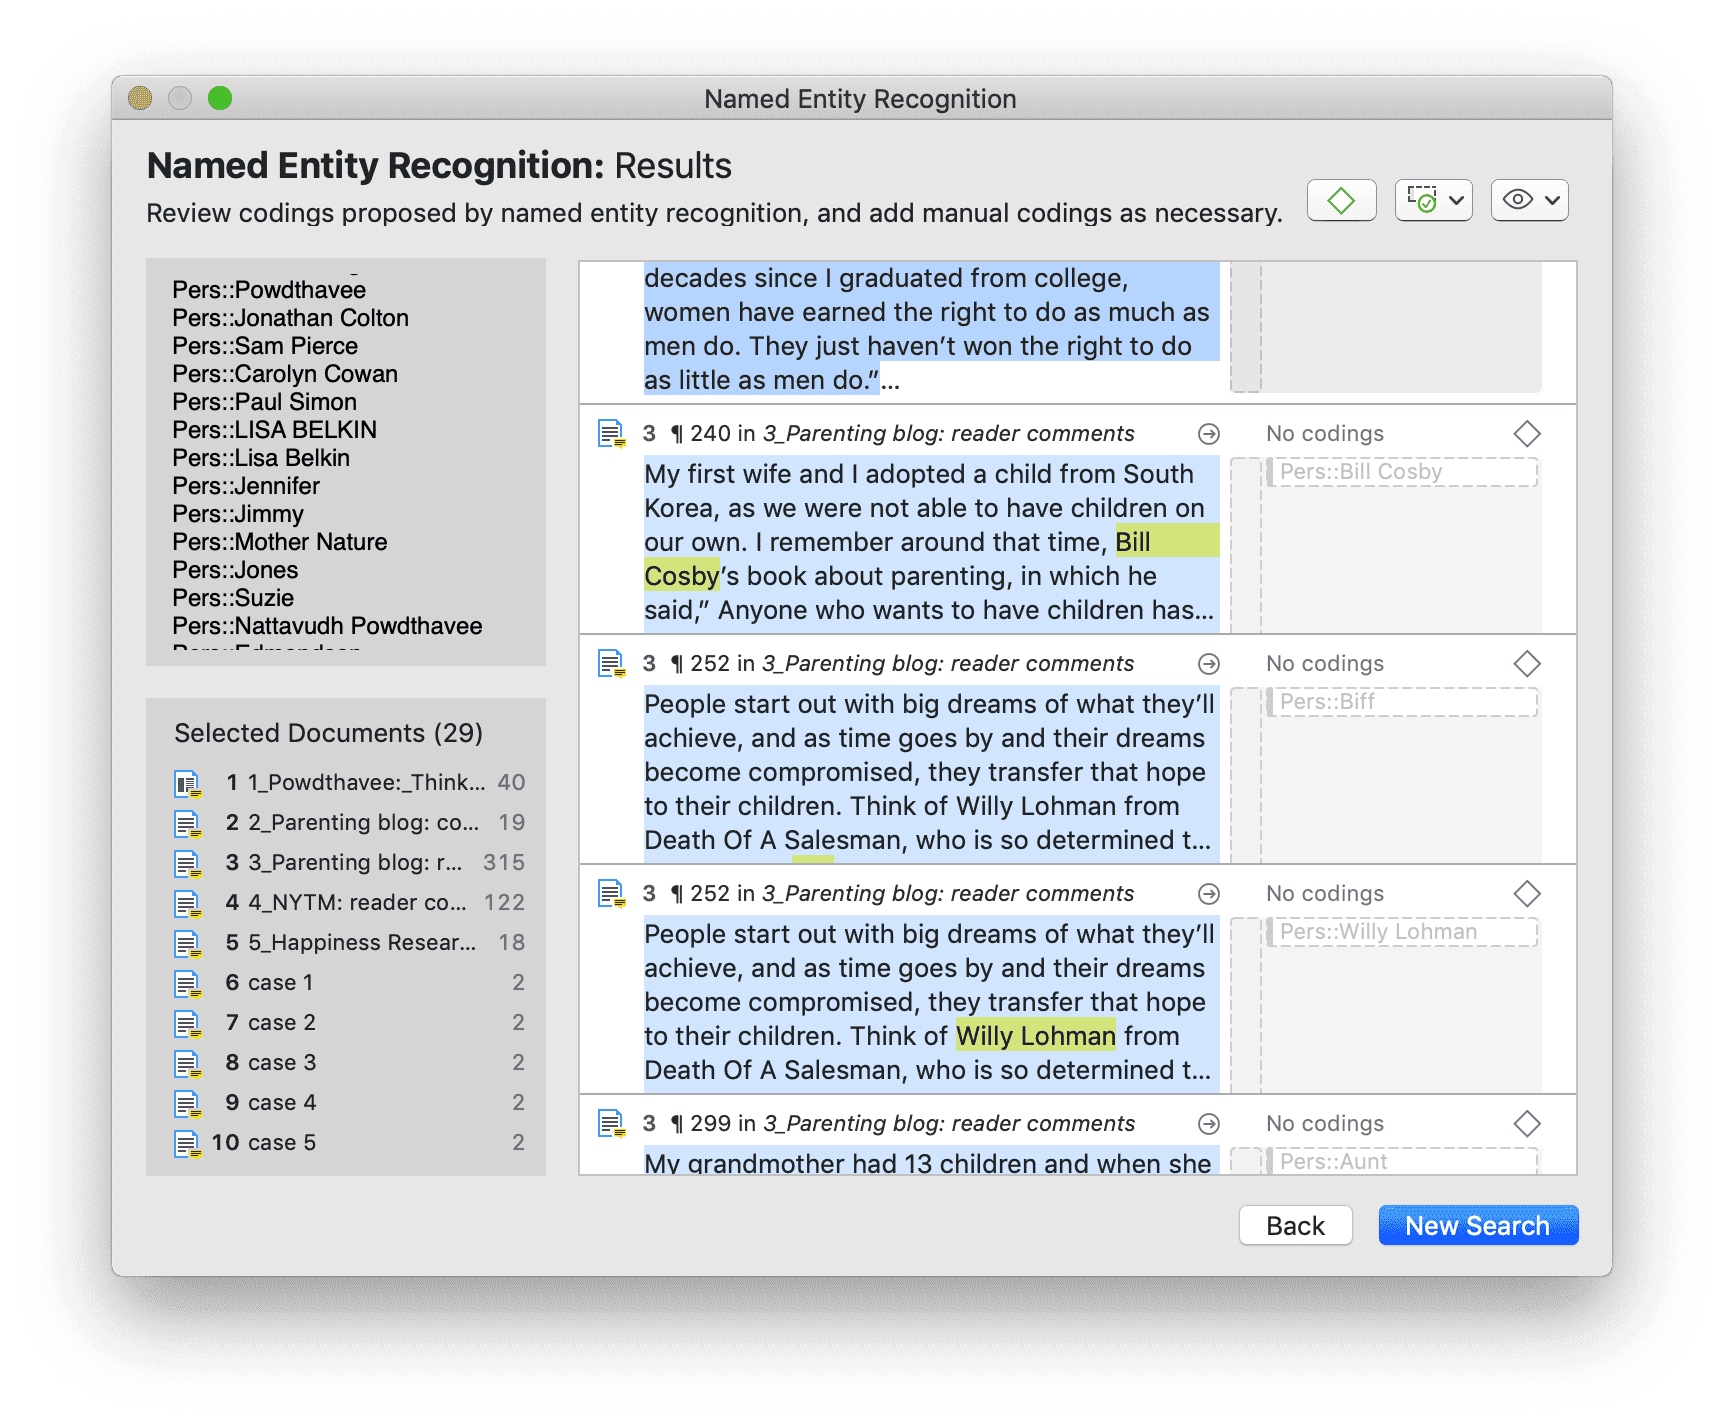The image size is (1724, 1424).
Task: Click the highlighted name Willy Lohman in text
Action: click(1035, 1036)
